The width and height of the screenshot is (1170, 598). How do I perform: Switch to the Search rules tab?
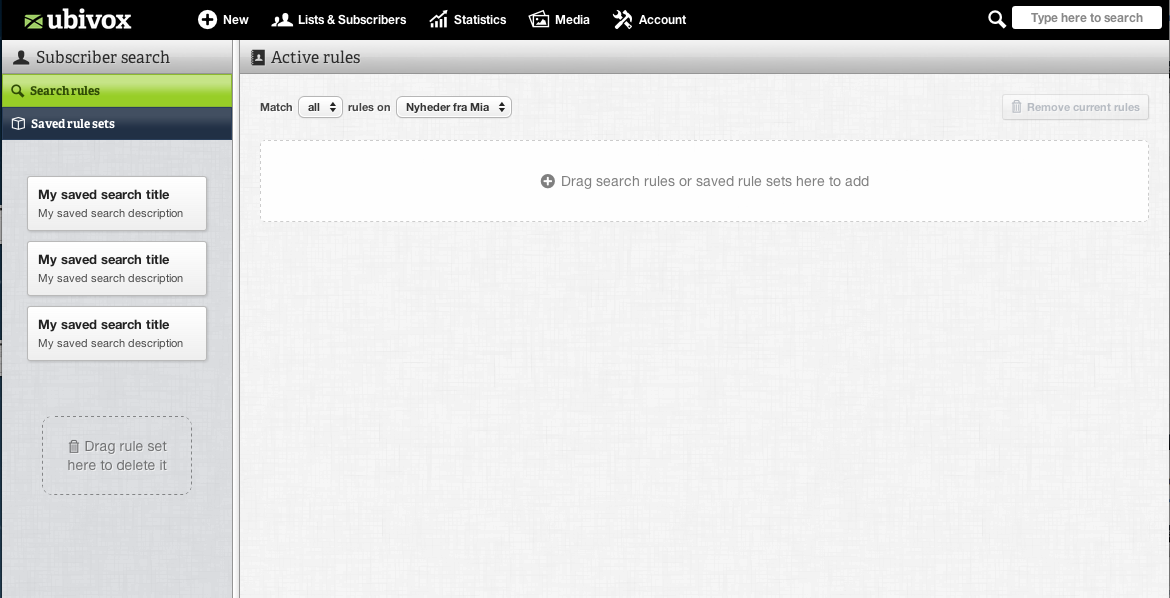[117, 91]
